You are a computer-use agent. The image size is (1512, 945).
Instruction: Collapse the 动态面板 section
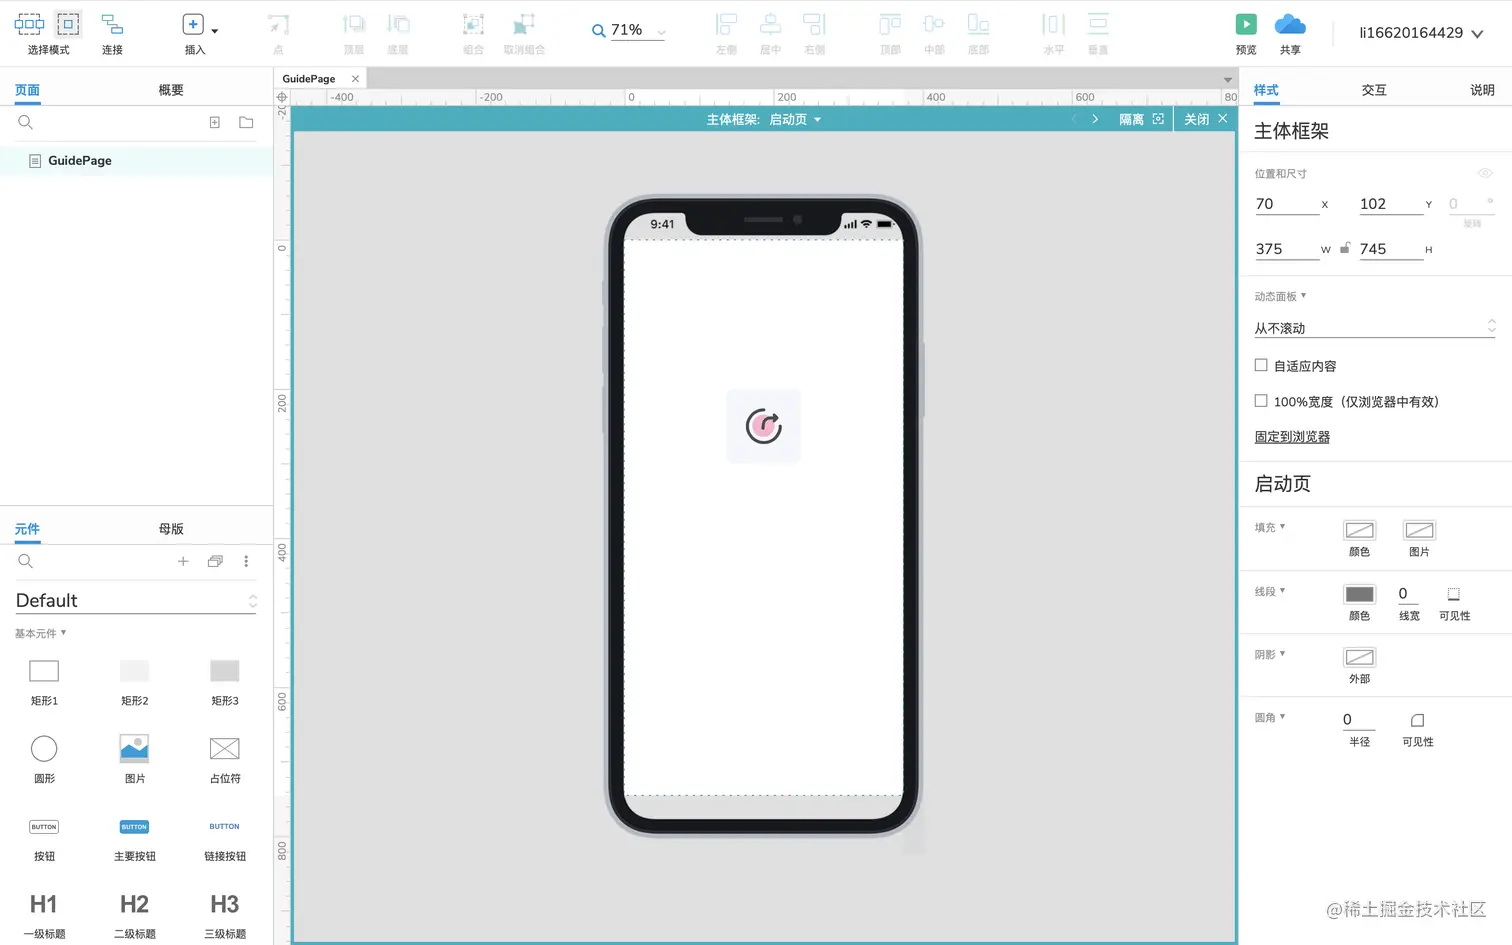[x=1281, y=296]
